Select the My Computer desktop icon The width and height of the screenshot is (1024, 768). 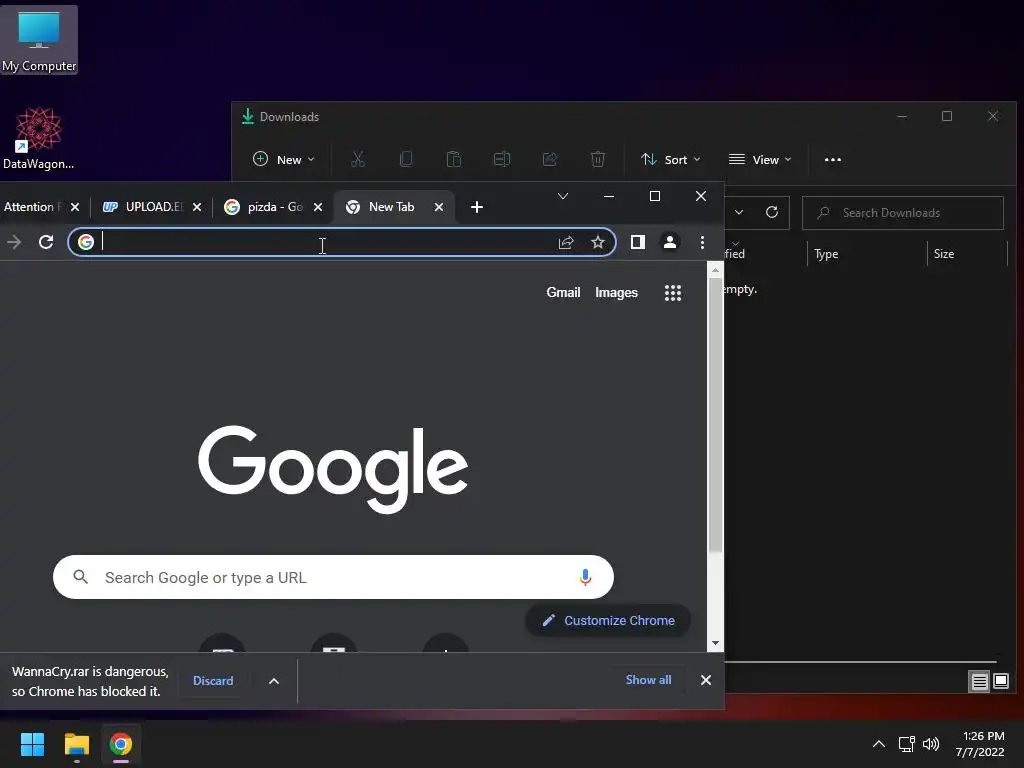coord(39,40)
